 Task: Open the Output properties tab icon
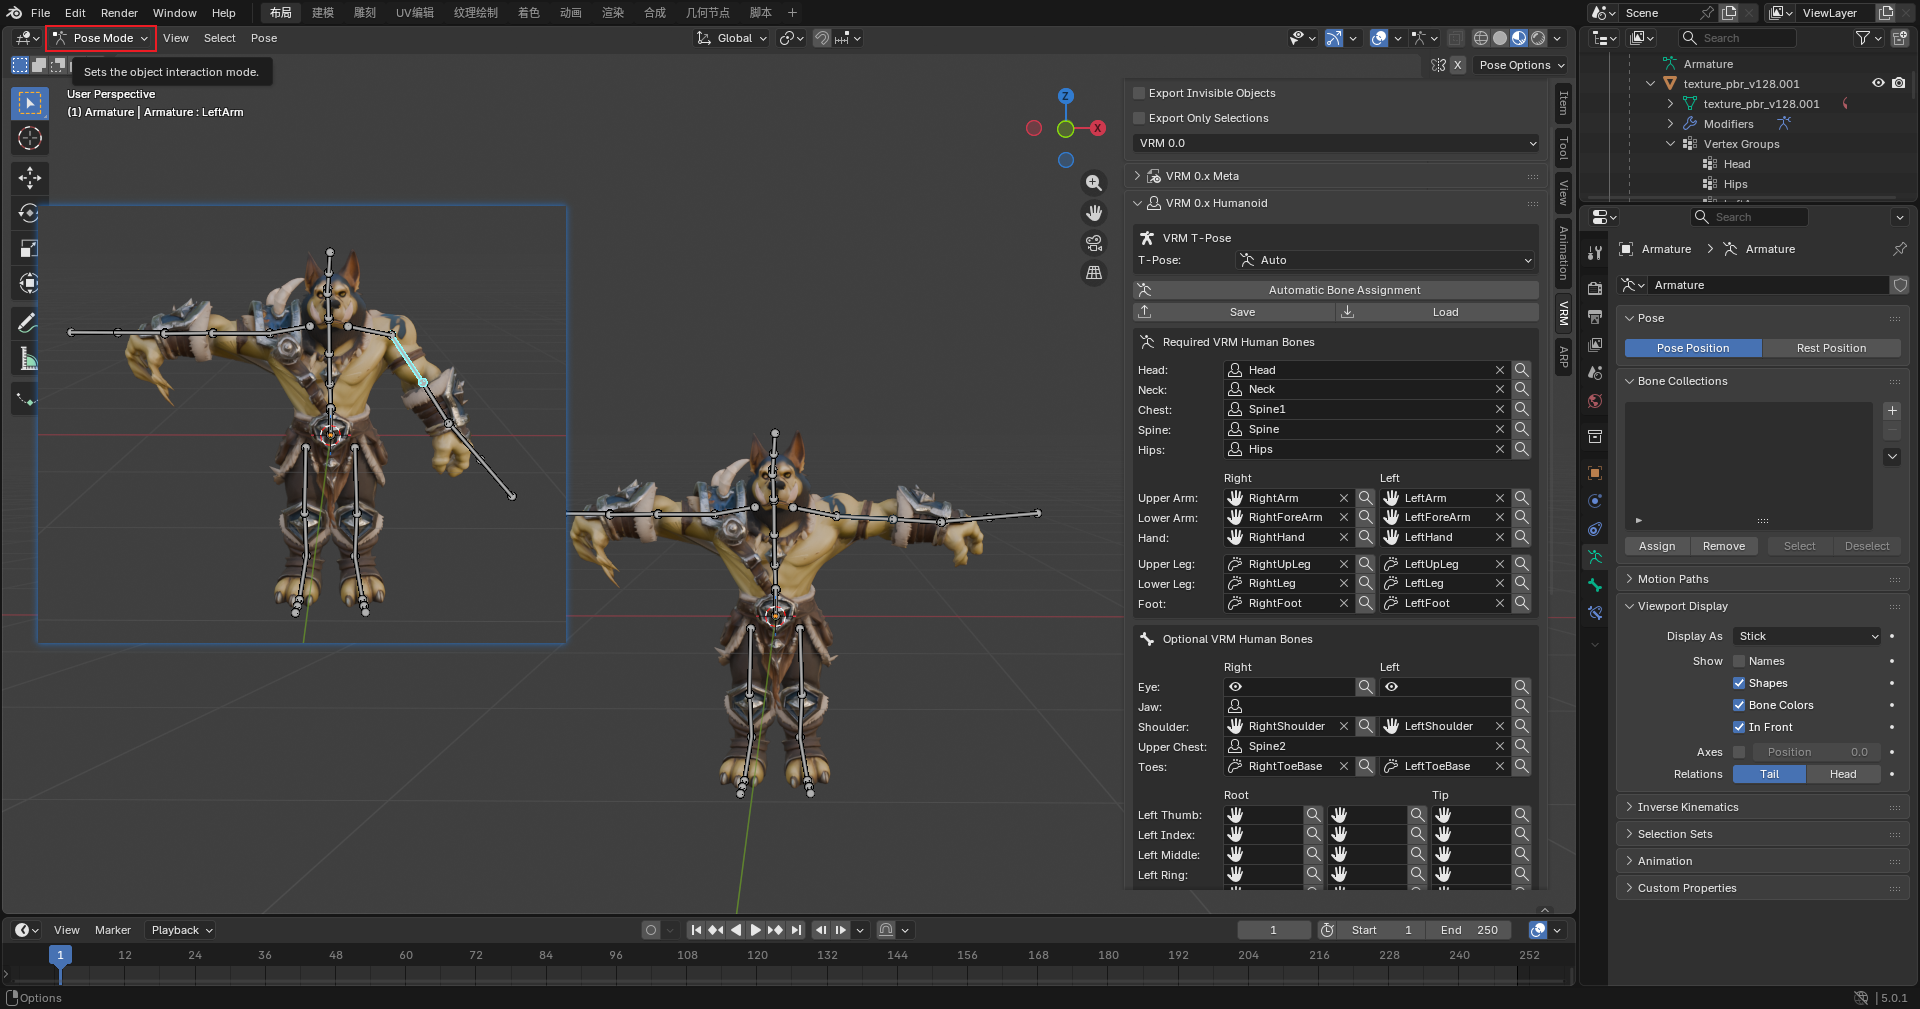pos(1595,317)
